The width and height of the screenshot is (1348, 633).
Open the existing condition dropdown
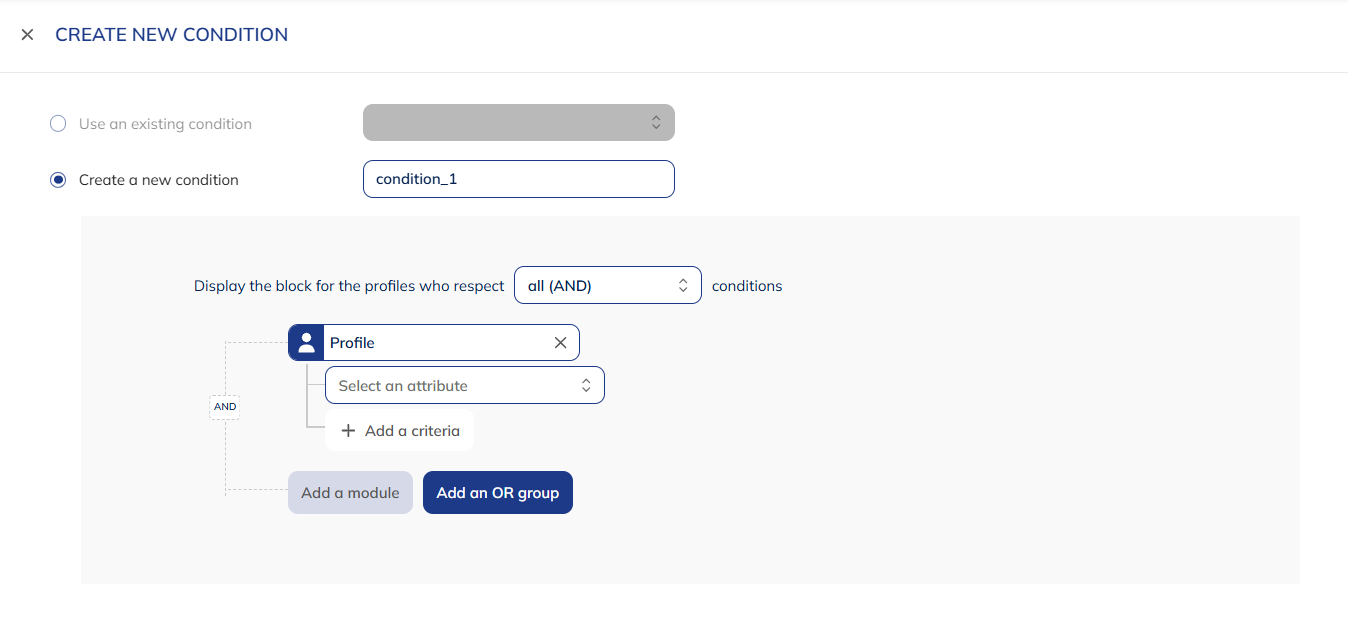[x=518, y=122]
